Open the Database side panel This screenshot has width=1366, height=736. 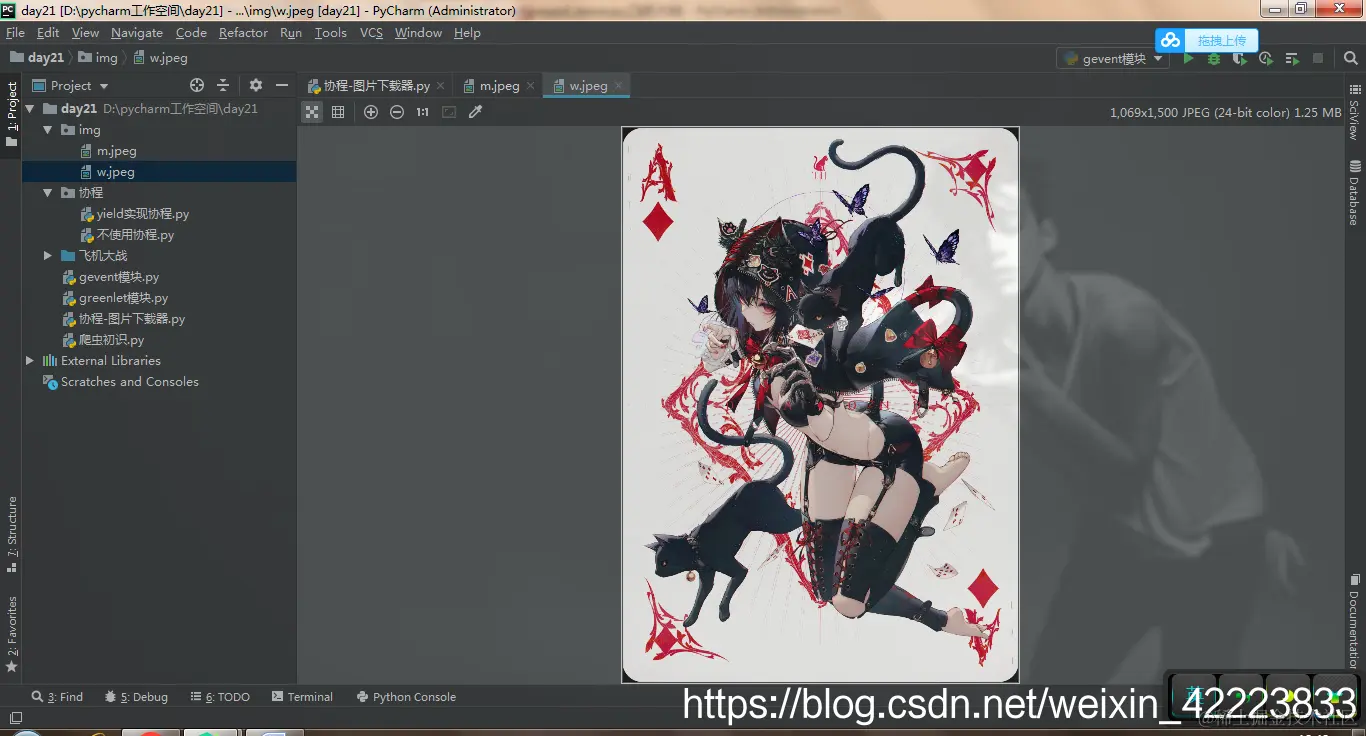click(1354, 195)
